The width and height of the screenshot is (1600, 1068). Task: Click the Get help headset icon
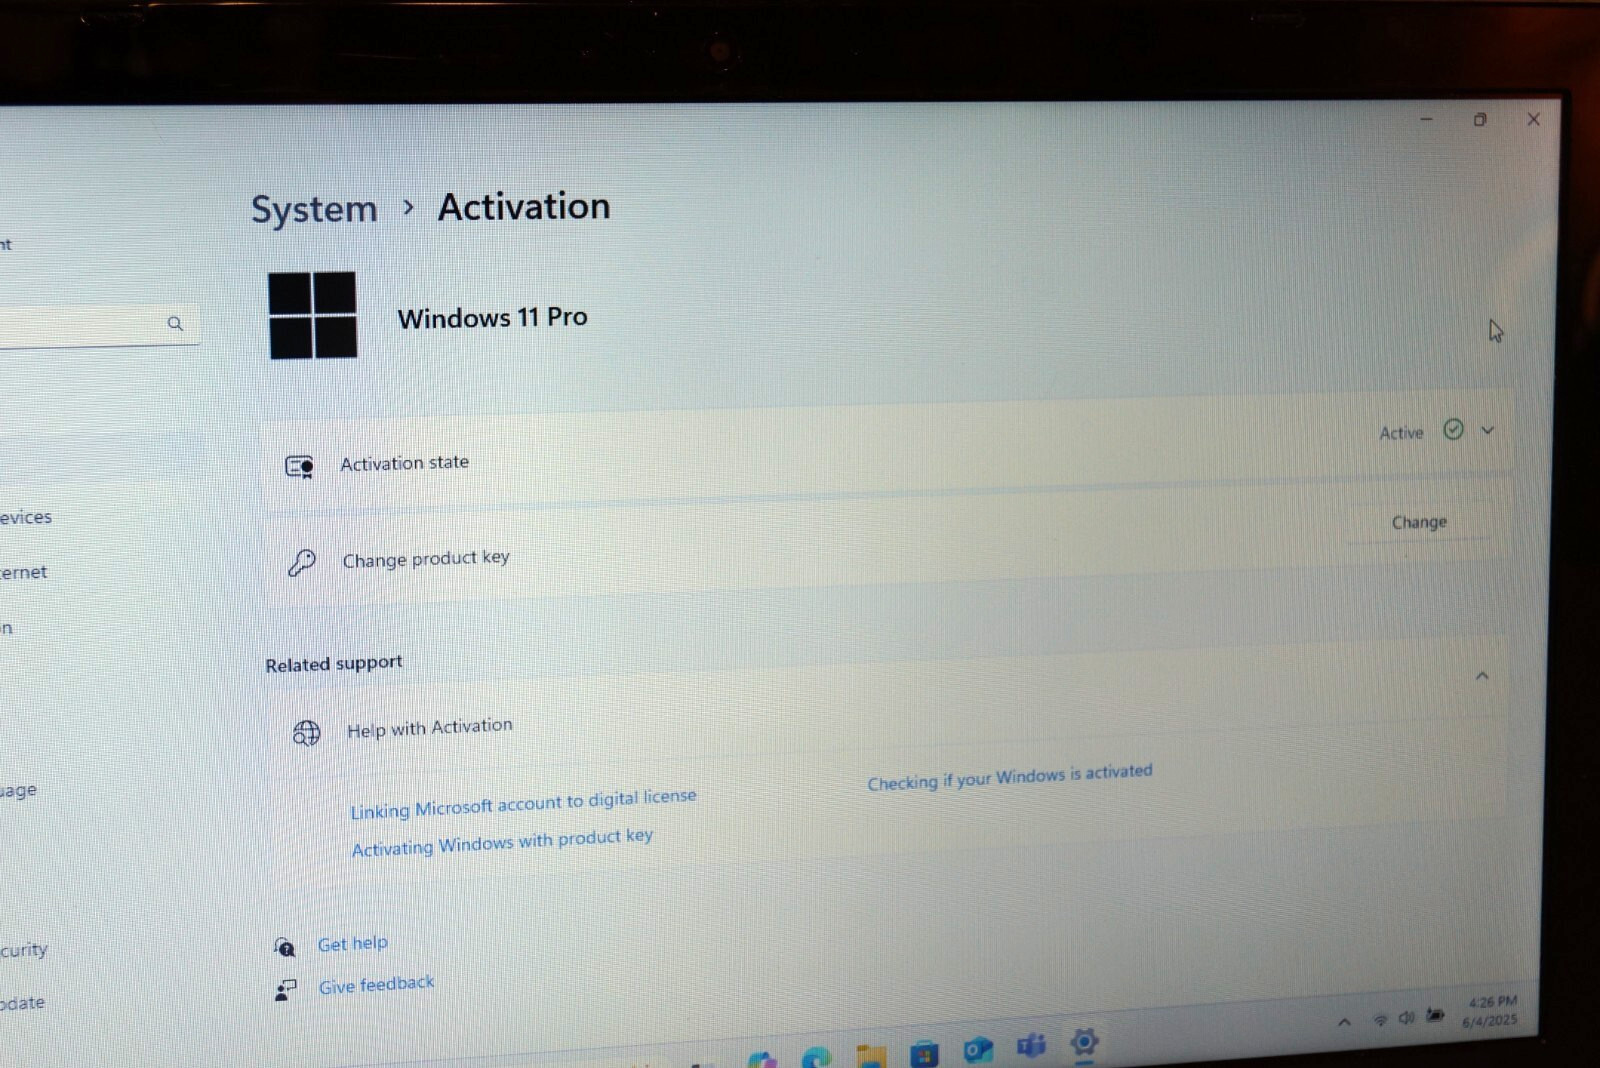pyautogui.click(x=284, y=946)
